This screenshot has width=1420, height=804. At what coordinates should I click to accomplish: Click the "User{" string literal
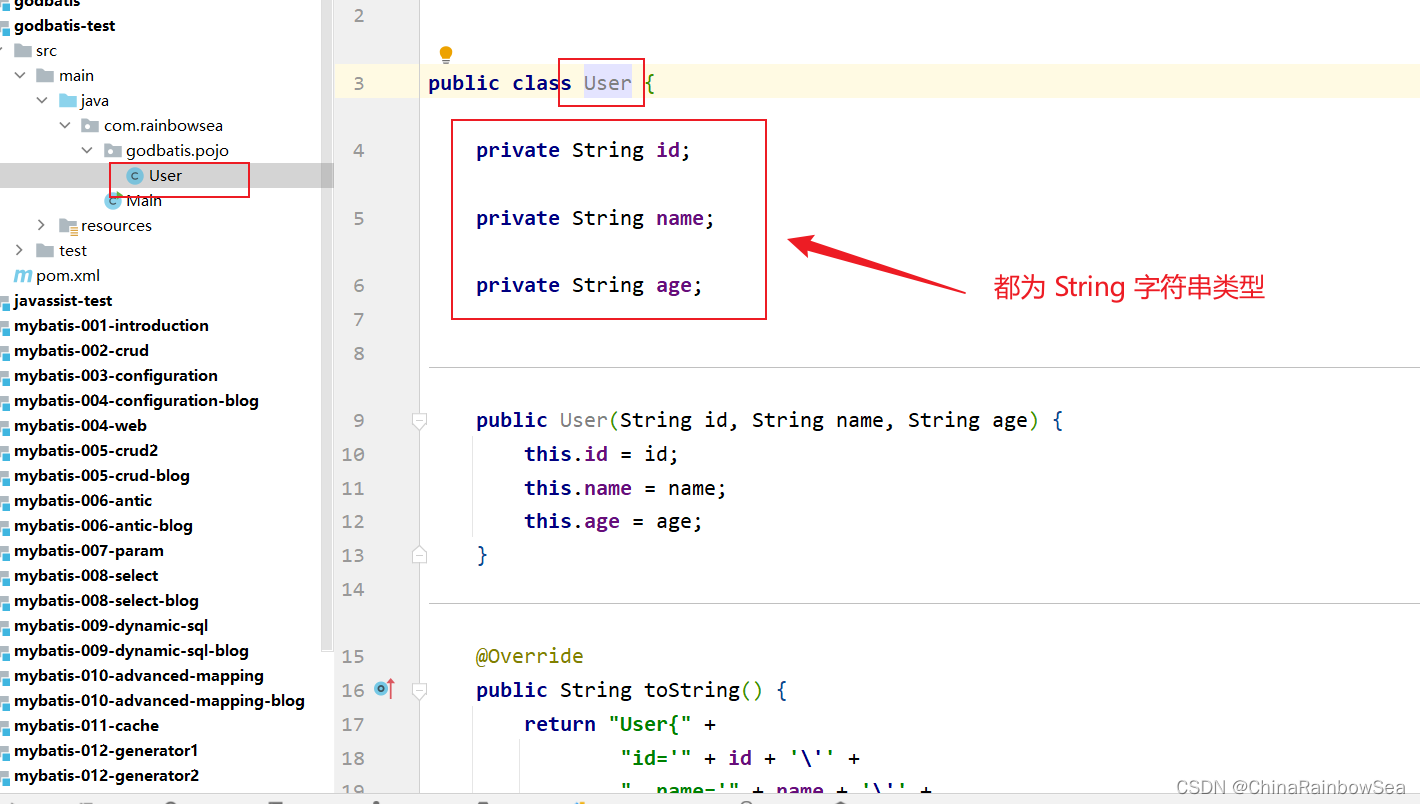(x=650, y=723)
